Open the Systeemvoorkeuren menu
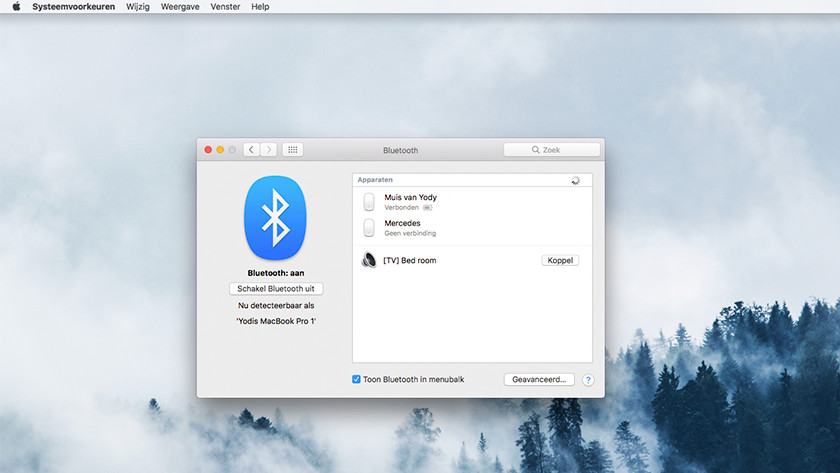Screen dimensions: 840x473 click(x=73, y=6)
